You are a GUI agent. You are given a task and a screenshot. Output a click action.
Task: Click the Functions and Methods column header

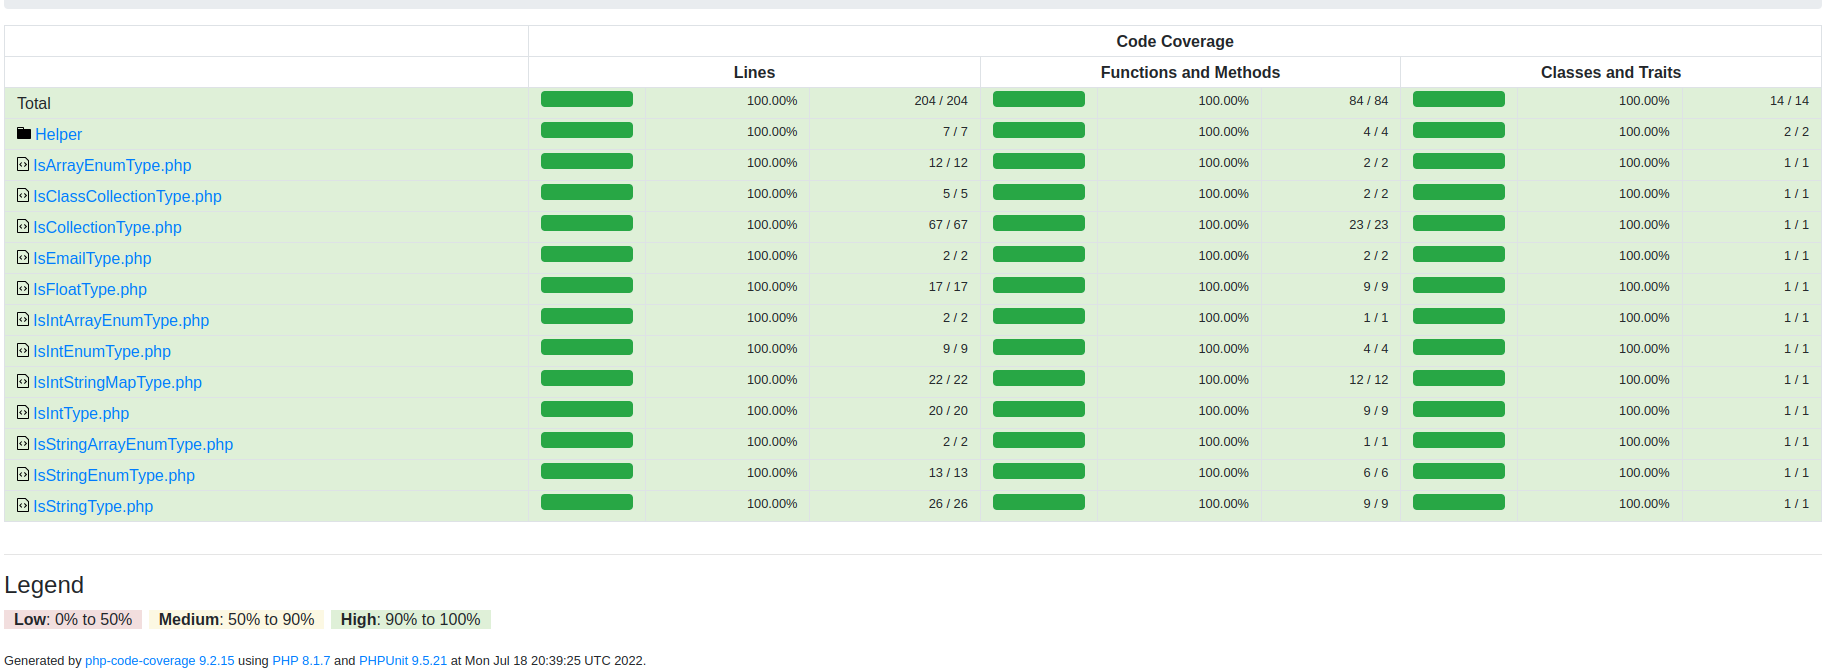click(x=1190, y=72)
